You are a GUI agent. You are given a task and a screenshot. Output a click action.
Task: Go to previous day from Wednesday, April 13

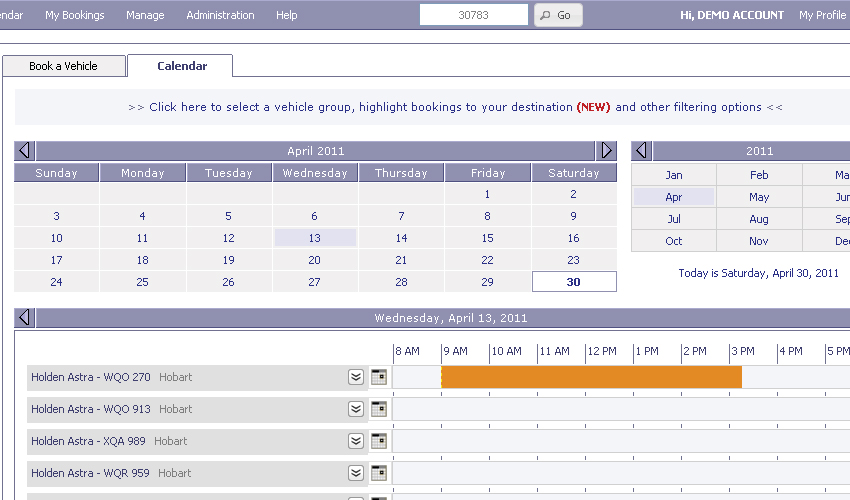[x=25, y=318]
